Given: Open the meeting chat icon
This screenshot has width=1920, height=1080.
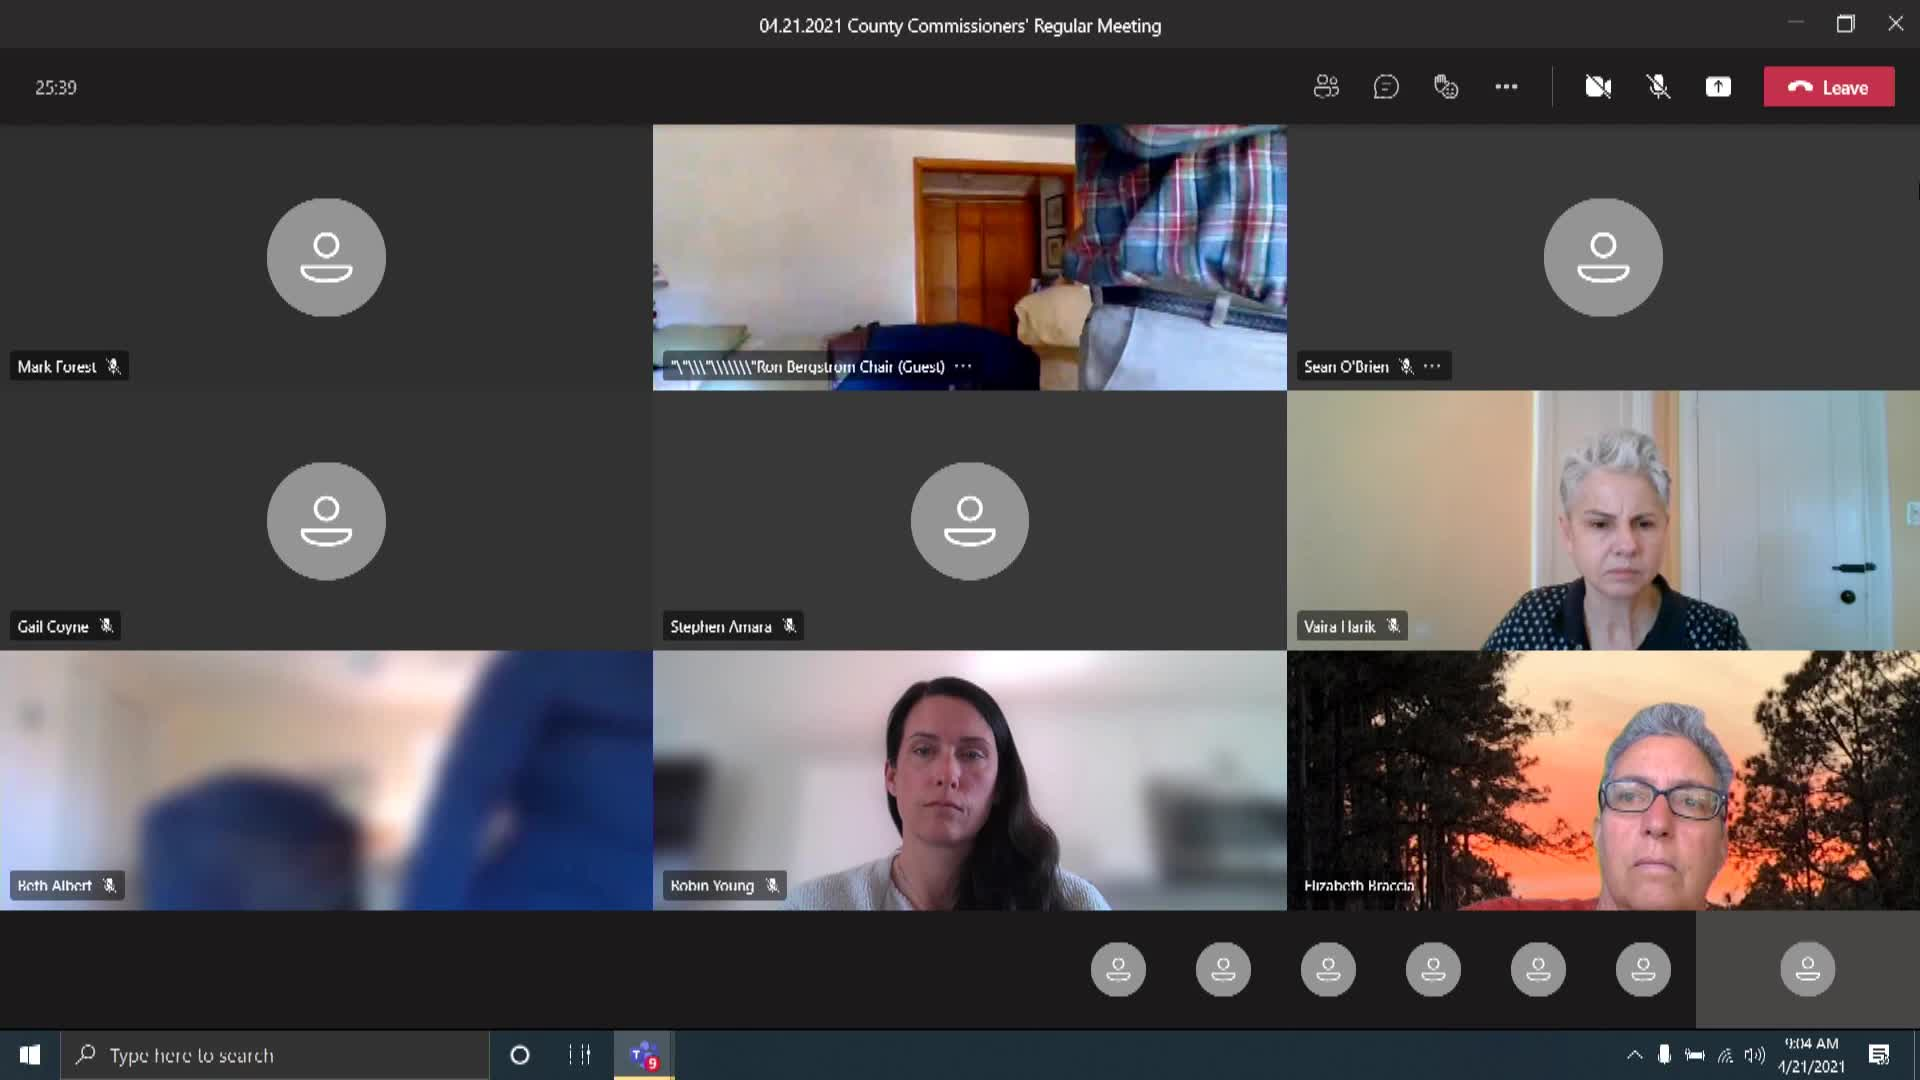Looking at the screenshot, I should (x=1386, y=87).
